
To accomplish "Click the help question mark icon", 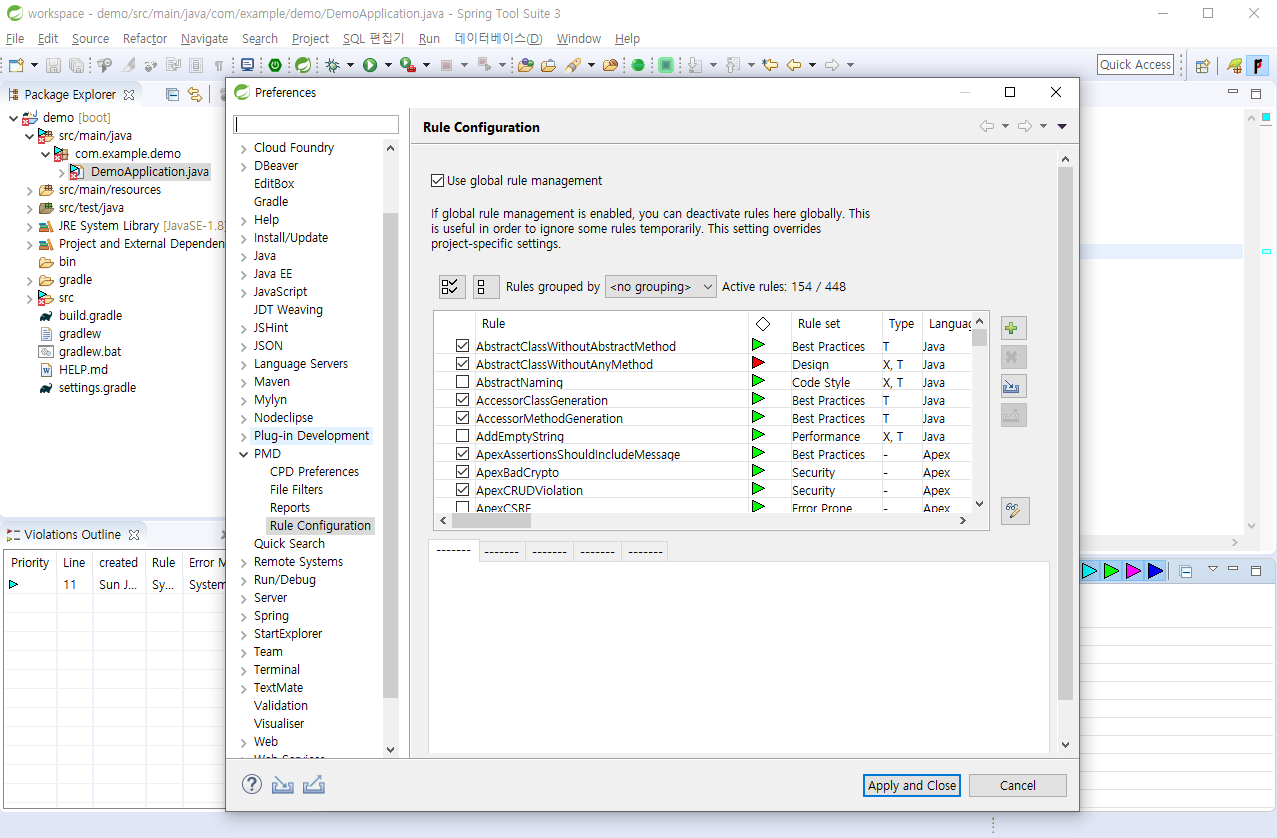I will (x=252, y=785).
